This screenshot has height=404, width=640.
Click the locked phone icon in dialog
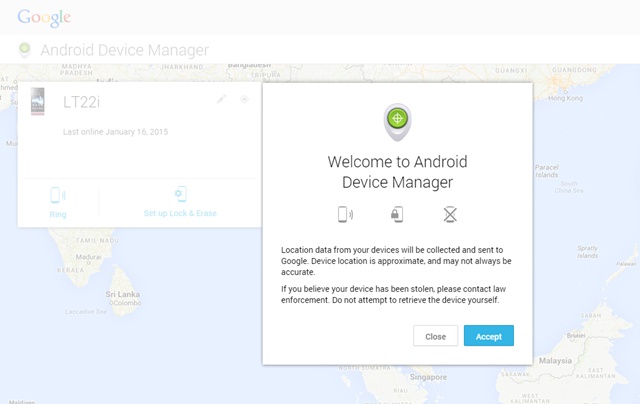point(397,214)
